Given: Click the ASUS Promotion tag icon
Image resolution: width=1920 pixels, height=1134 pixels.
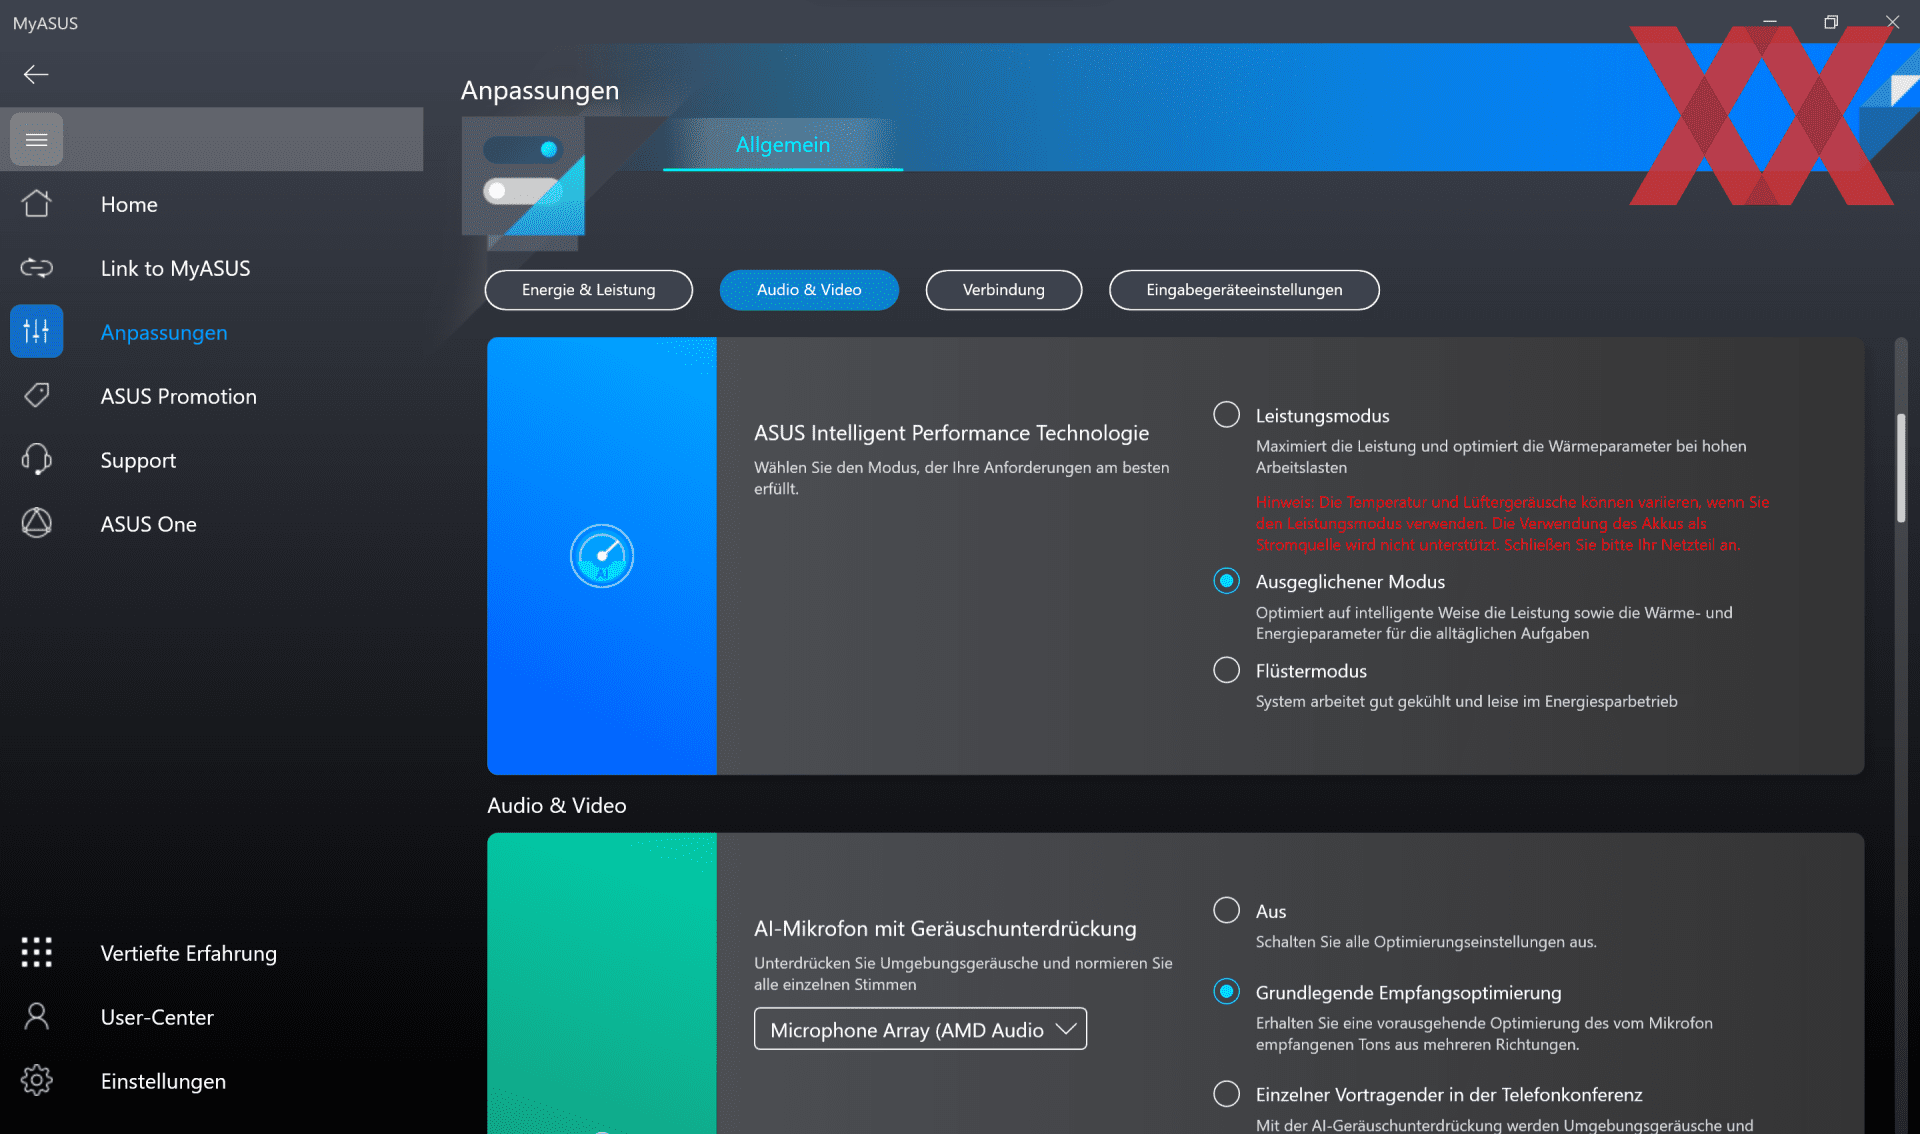Looking at the screenshot, I should pyautogui.click(x=37, y=395).
